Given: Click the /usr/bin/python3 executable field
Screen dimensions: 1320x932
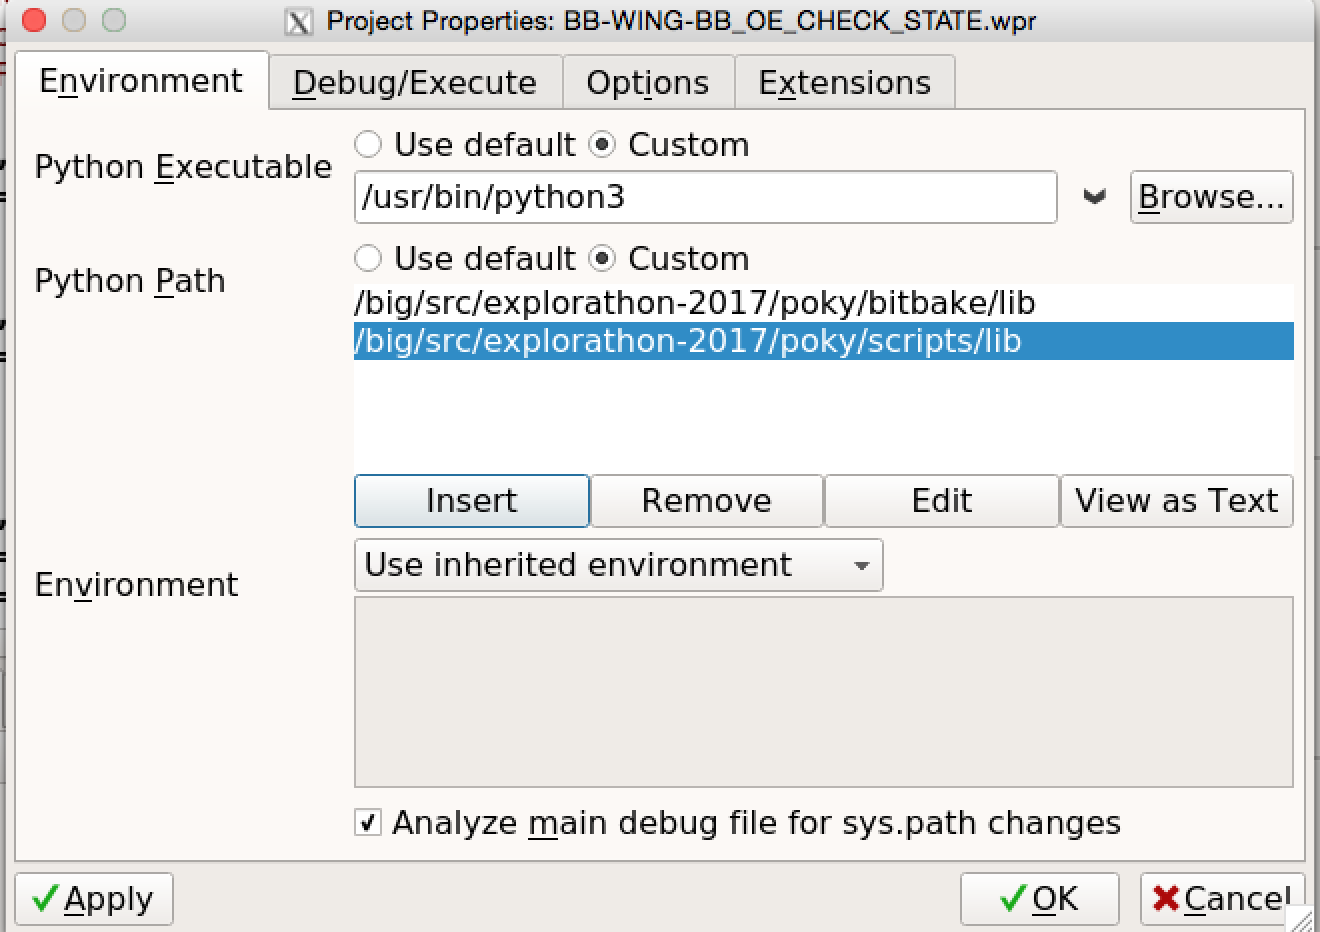Looking at the screenshot, I should pos(705,197).
